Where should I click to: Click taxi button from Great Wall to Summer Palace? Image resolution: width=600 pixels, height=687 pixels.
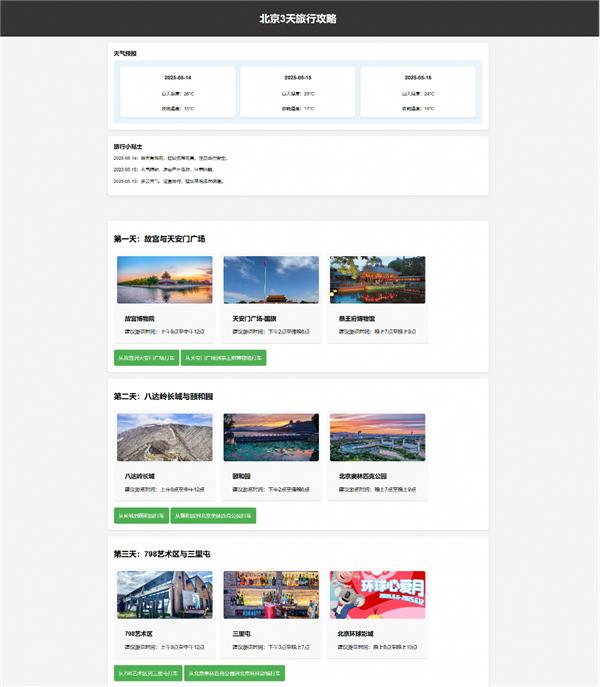(x=141, y=516)
